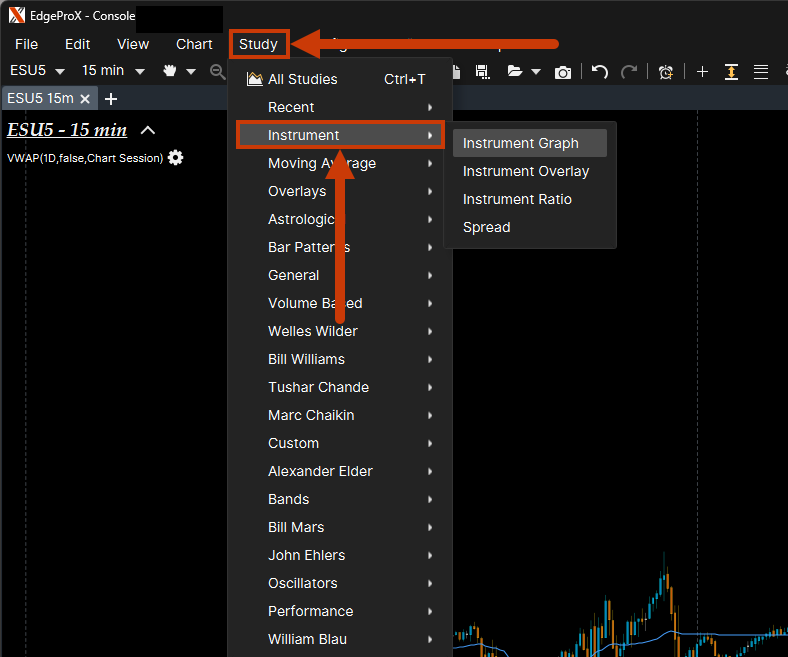Viewport: 788px width, 657px height.
Task: Close the ESU5 15m tab
Action: [85, 98]
